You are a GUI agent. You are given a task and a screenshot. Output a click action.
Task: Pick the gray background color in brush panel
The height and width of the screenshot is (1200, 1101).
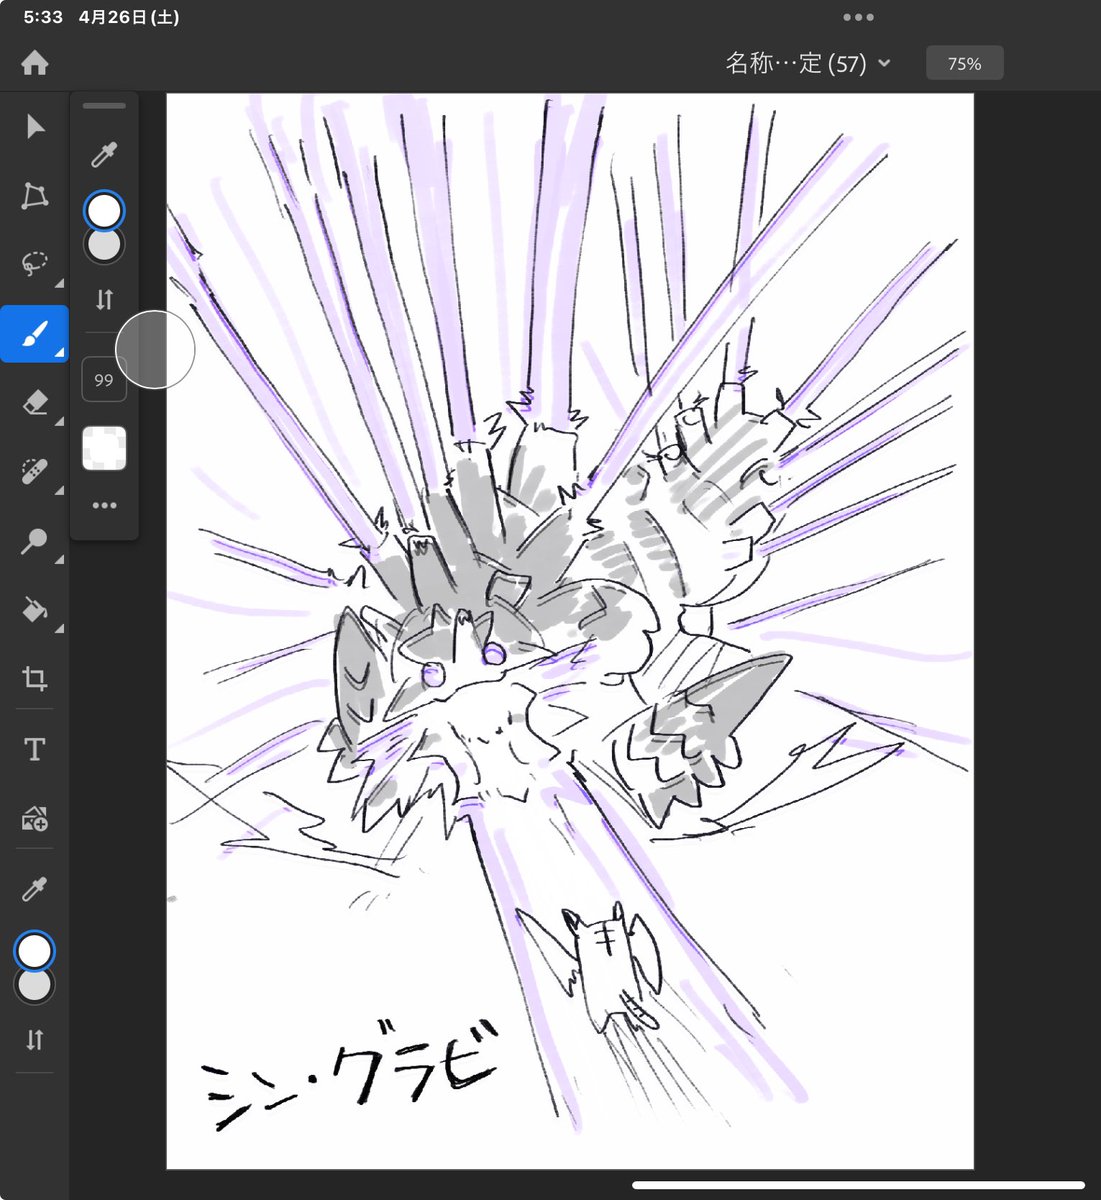[x=104, y=247]
